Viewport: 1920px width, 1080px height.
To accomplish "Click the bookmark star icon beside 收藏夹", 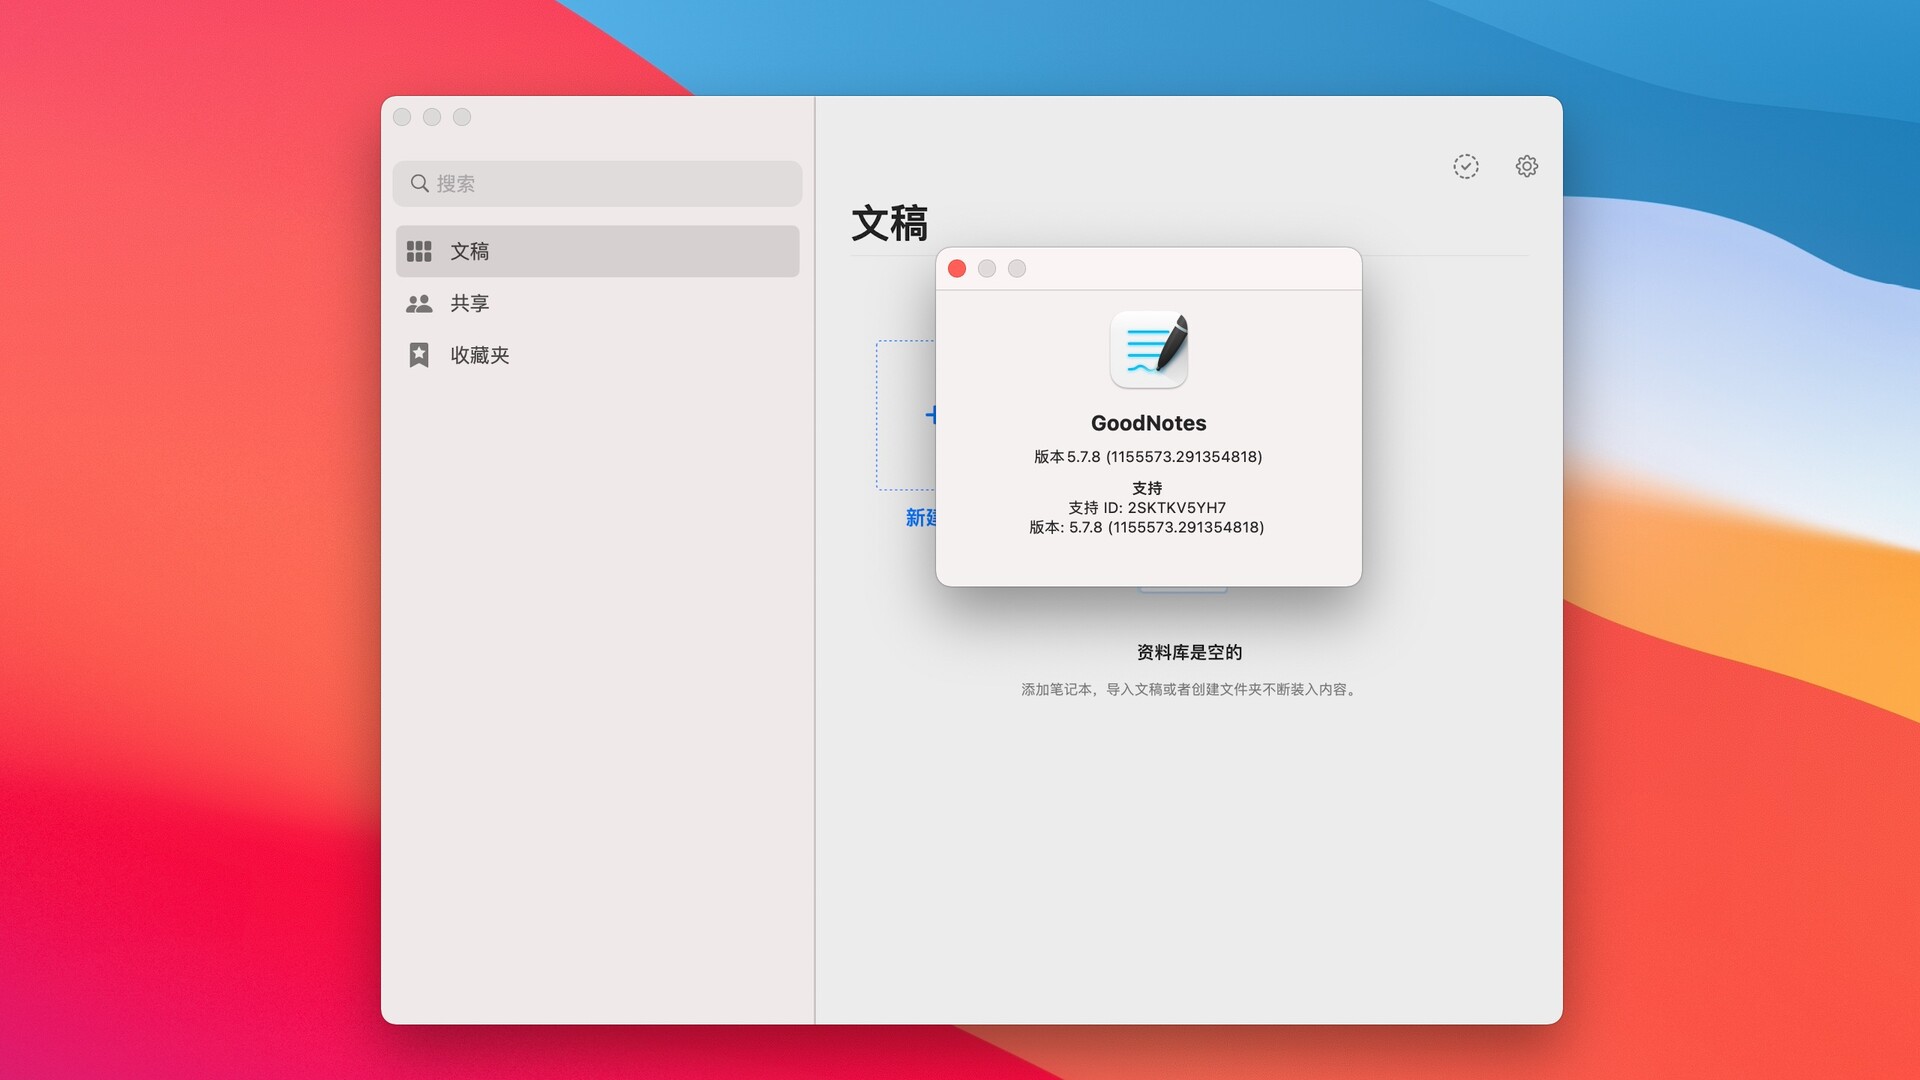I will pyautogui.click(x=419, y=355).
